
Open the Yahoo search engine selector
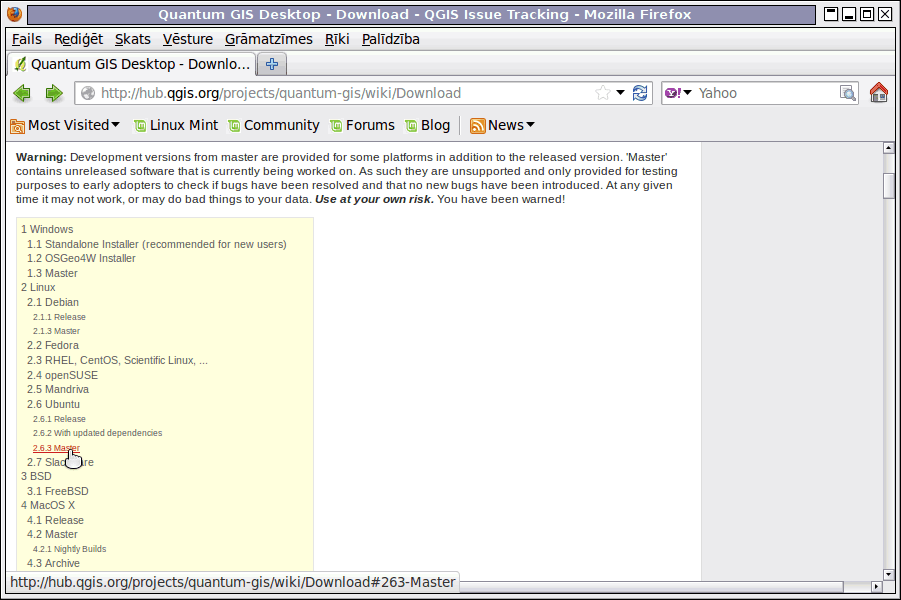pyautogui.click(x=678, y=93)
